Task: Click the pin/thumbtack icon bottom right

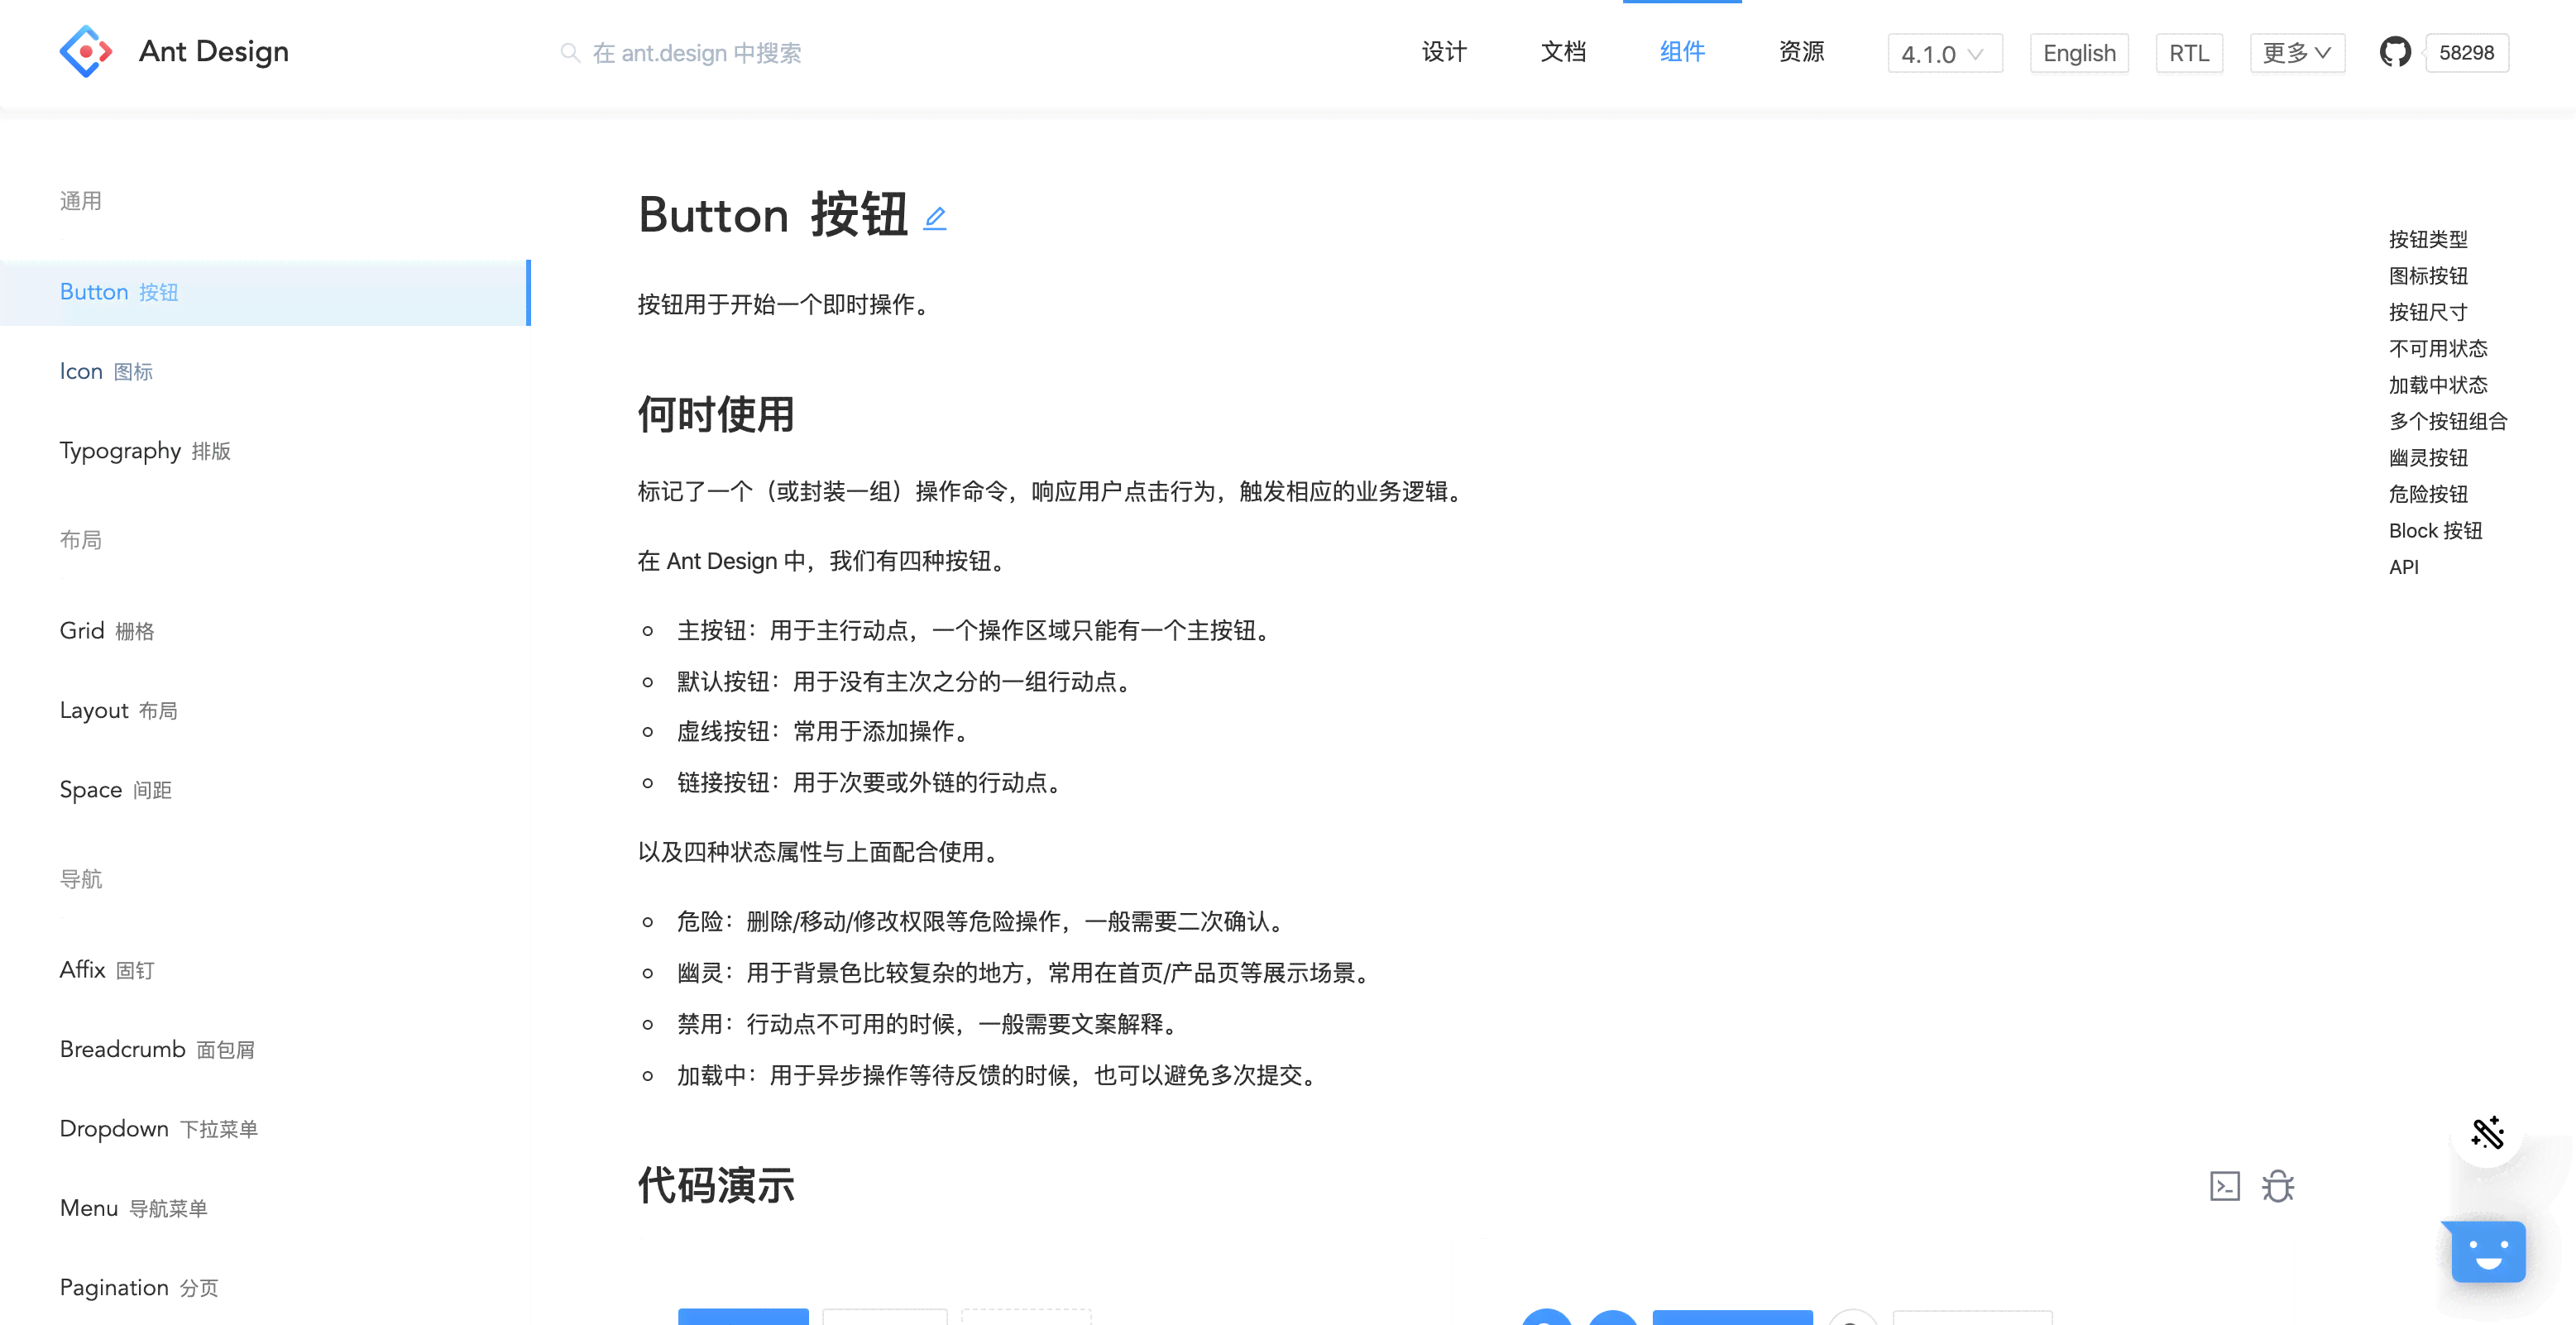Action: tap(2487, 1134)
